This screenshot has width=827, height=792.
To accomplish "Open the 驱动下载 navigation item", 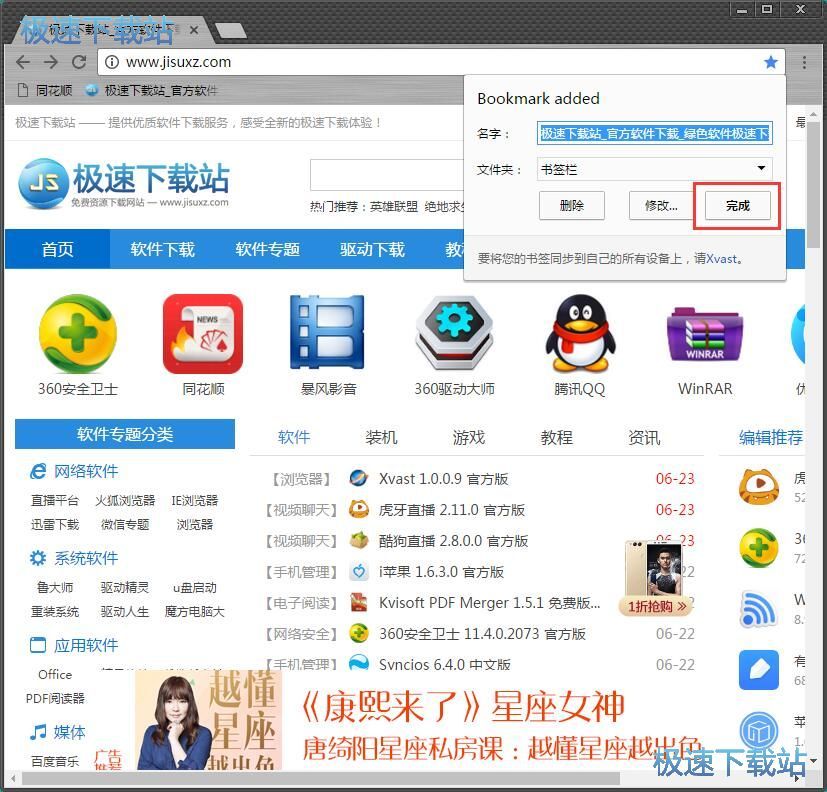I will [x=372, y=249].
